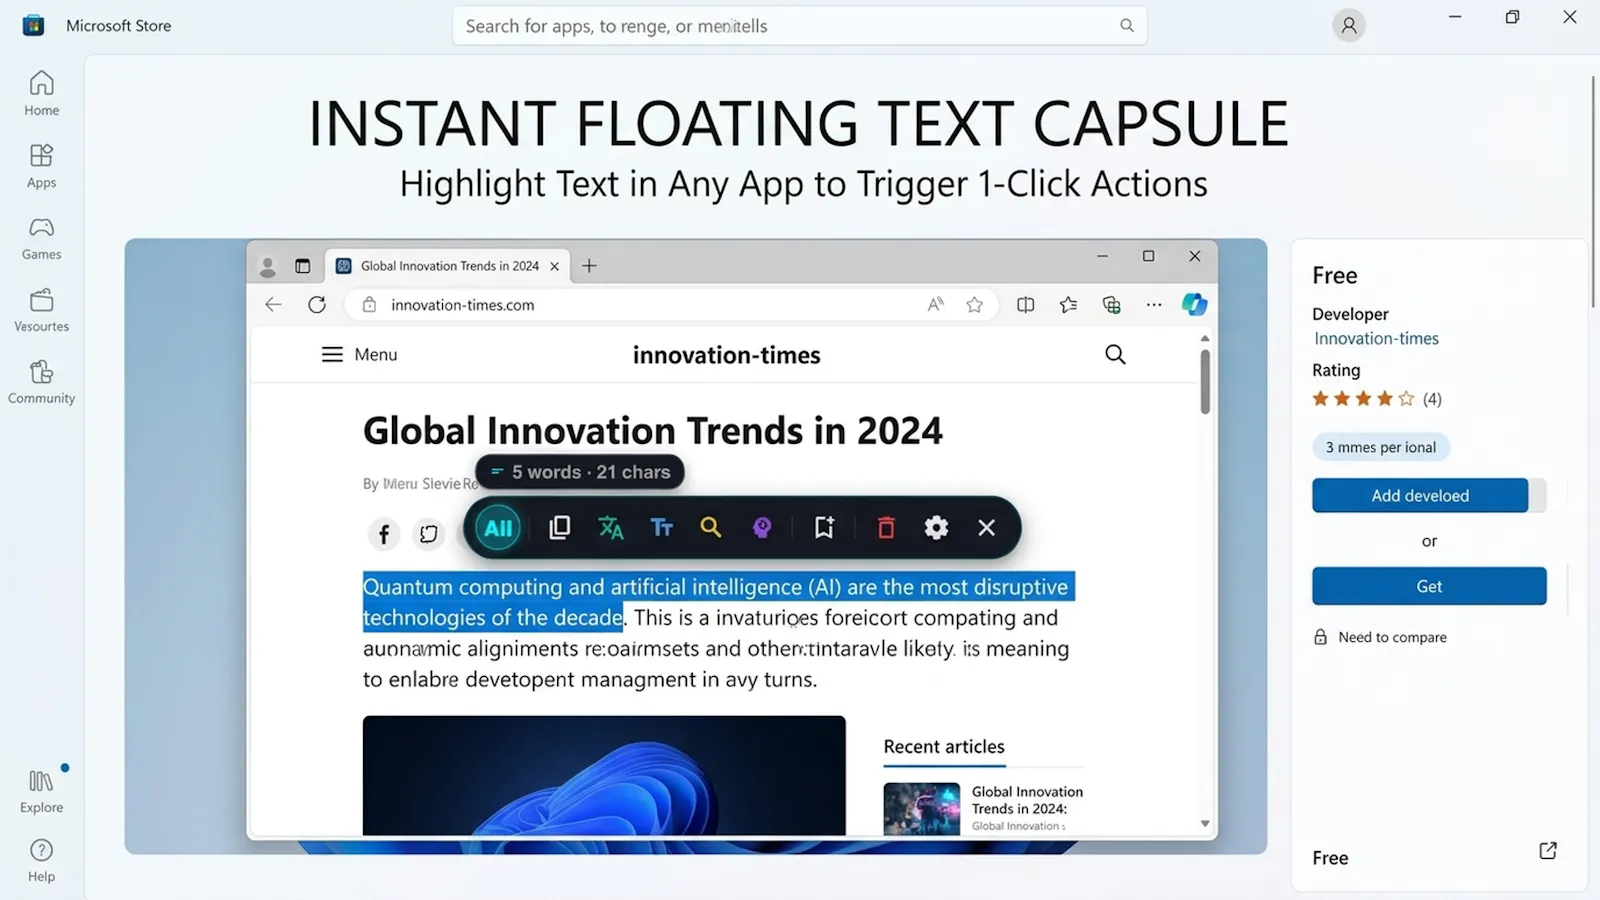Open the user profile account icon
The width and height of the screenshot is (1600, 900).
point(1349,26)
